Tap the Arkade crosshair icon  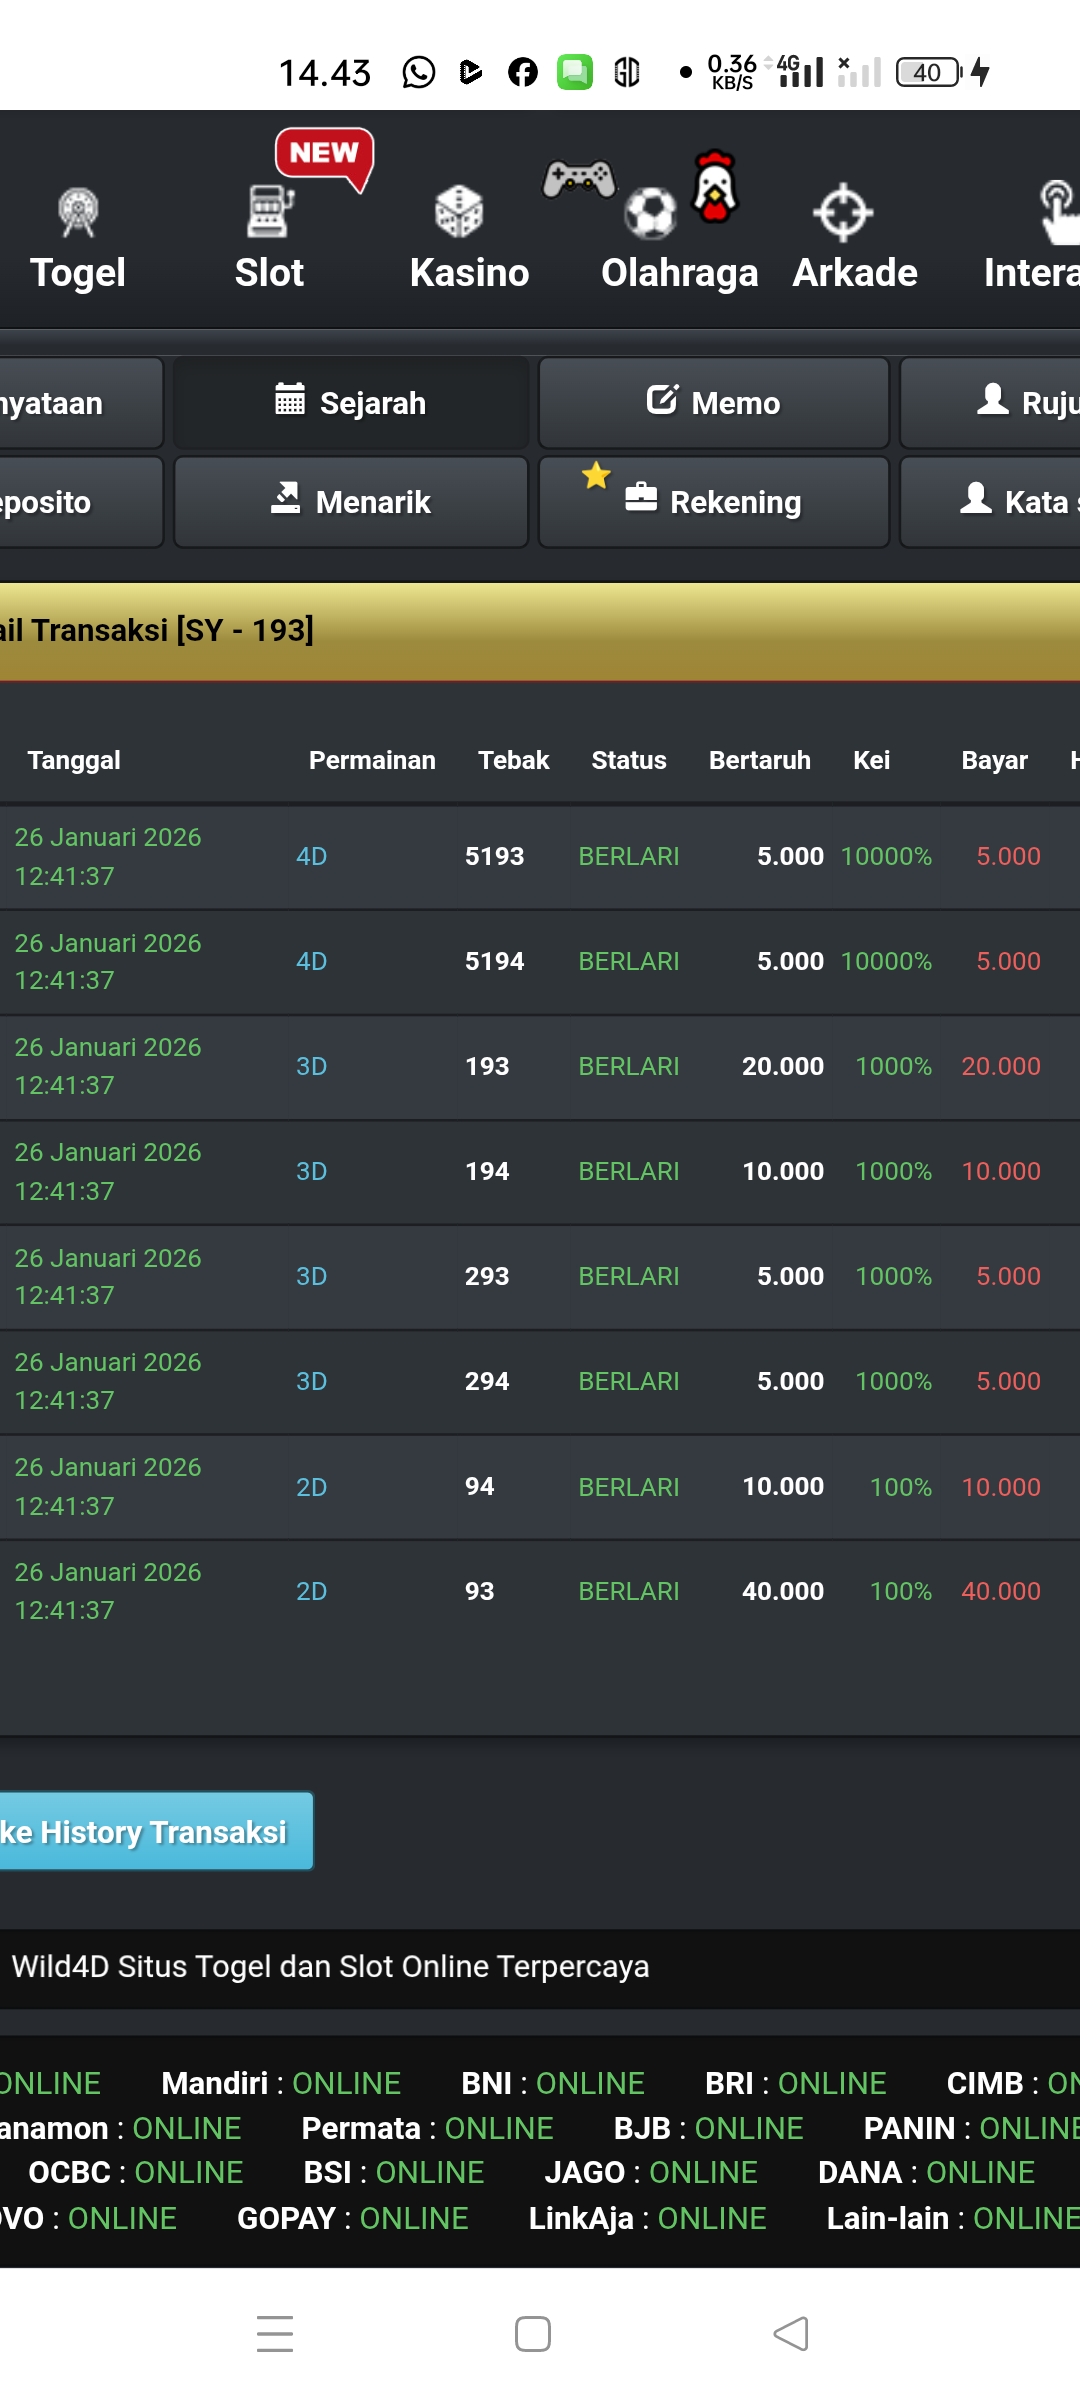pos(843,212)
